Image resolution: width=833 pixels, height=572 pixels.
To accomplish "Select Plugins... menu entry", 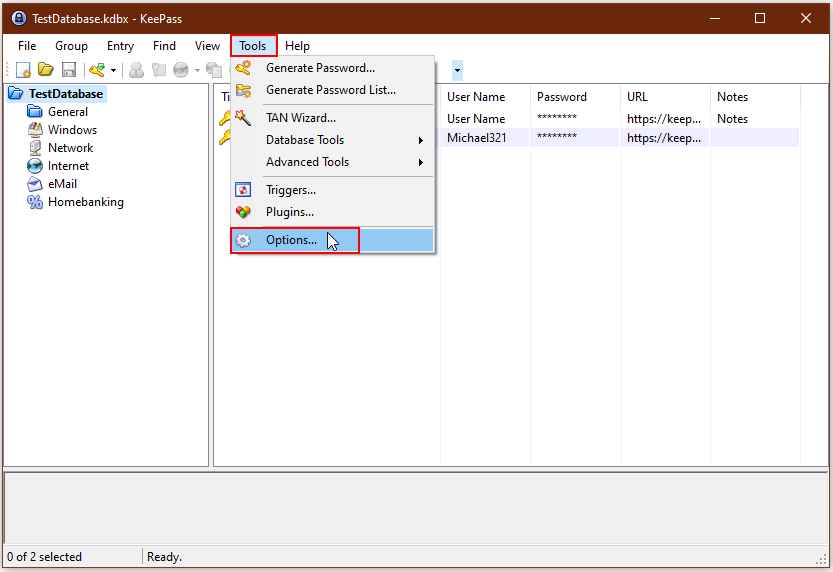I will pos(333,212).
